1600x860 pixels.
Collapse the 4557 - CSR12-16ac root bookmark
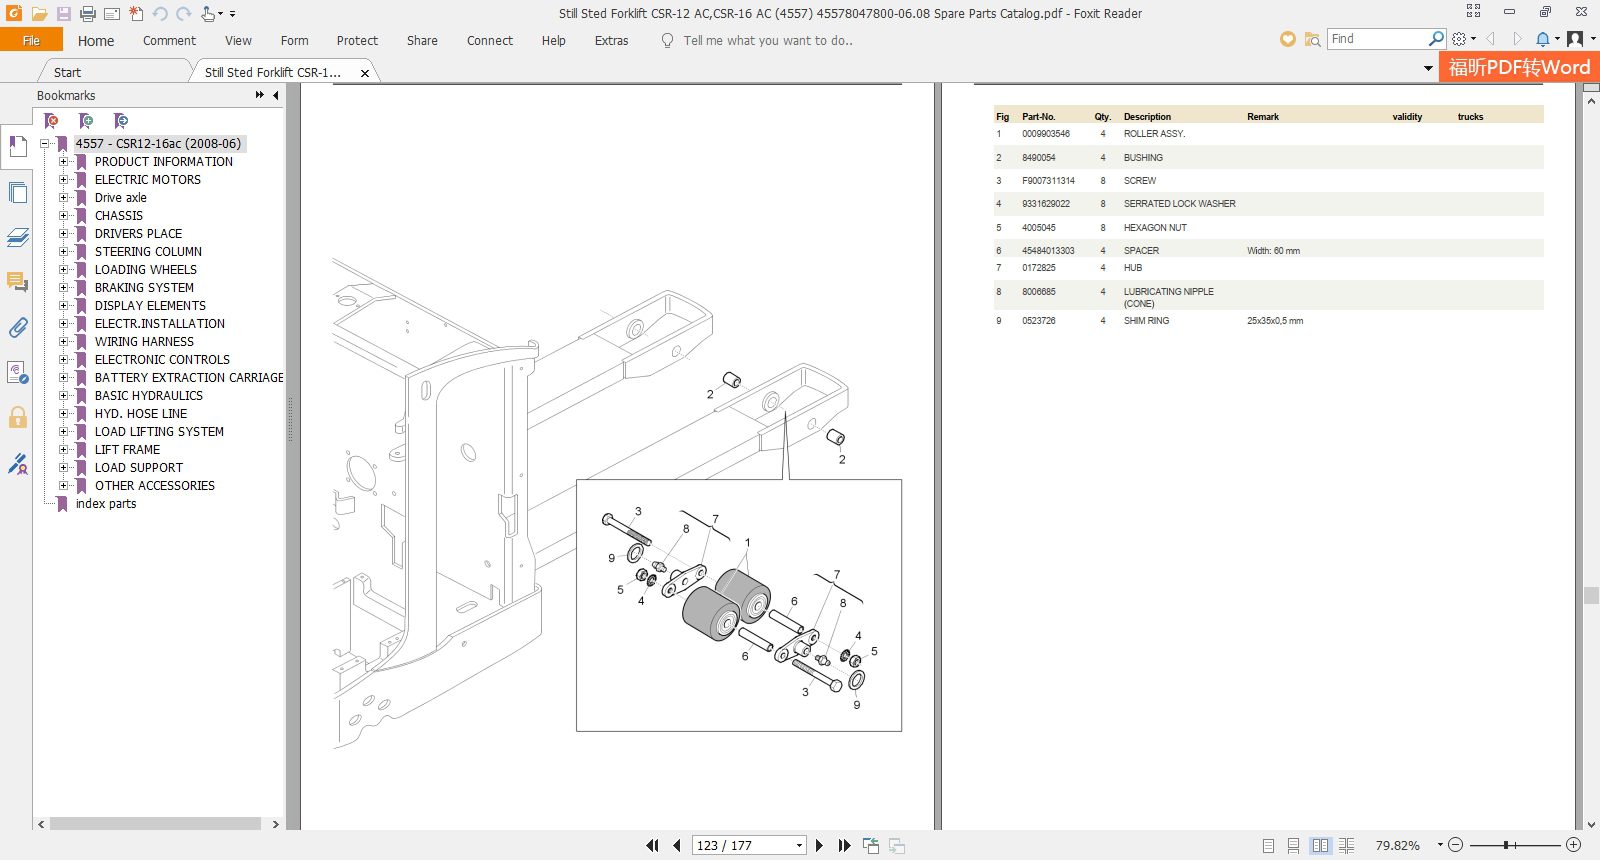coord(45,144)
